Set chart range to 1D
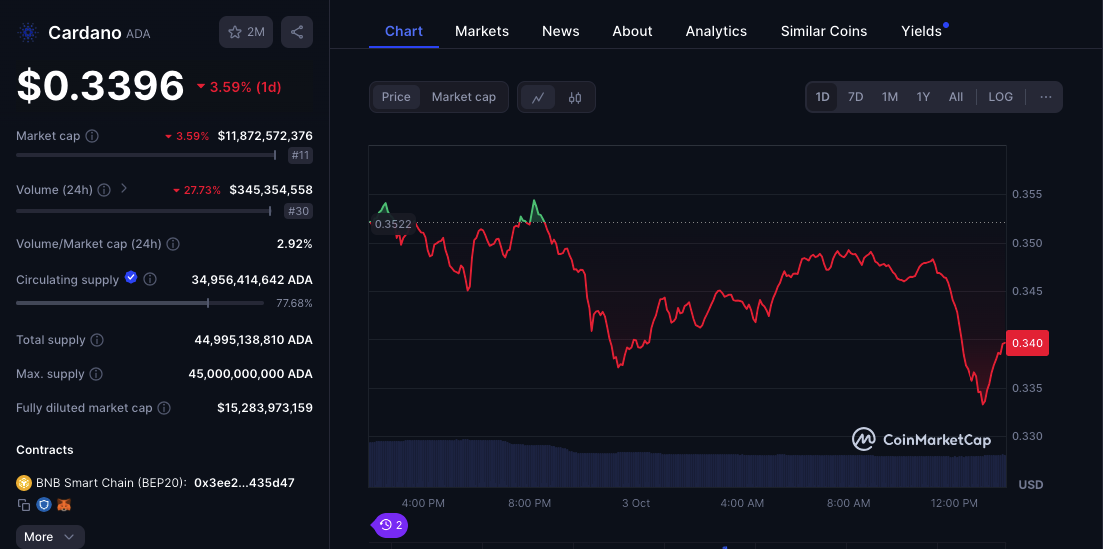The width and height of the screenshot is (1103, 549). click(822, 97)
